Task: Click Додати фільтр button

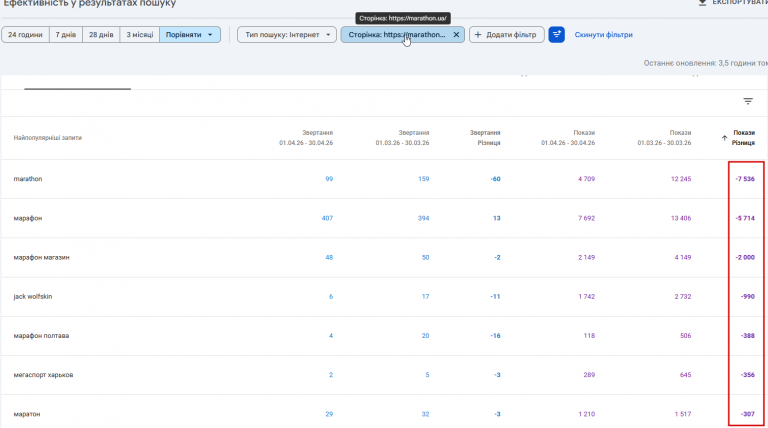Action: 506,35
